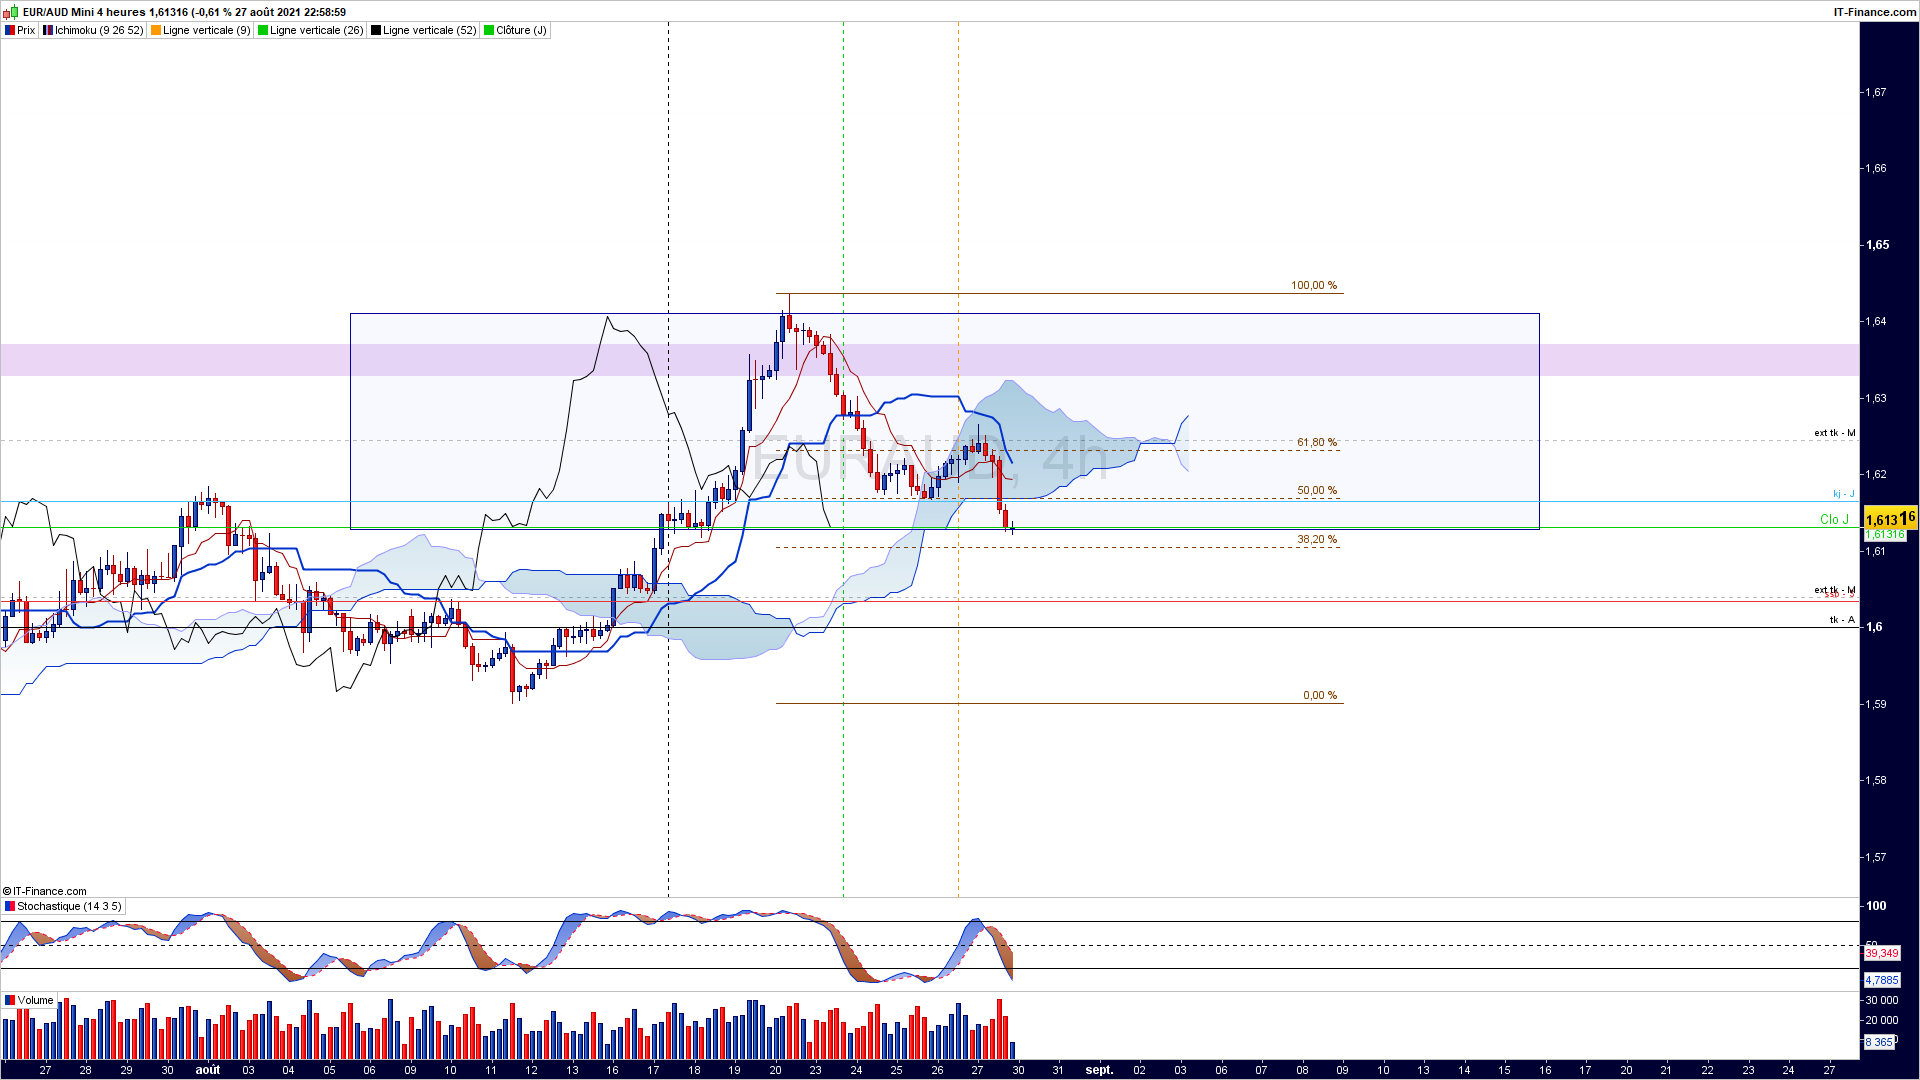The image size is (1920, 1080).
Task: Click the 100 stochastic axis label
Action: 1876,906
